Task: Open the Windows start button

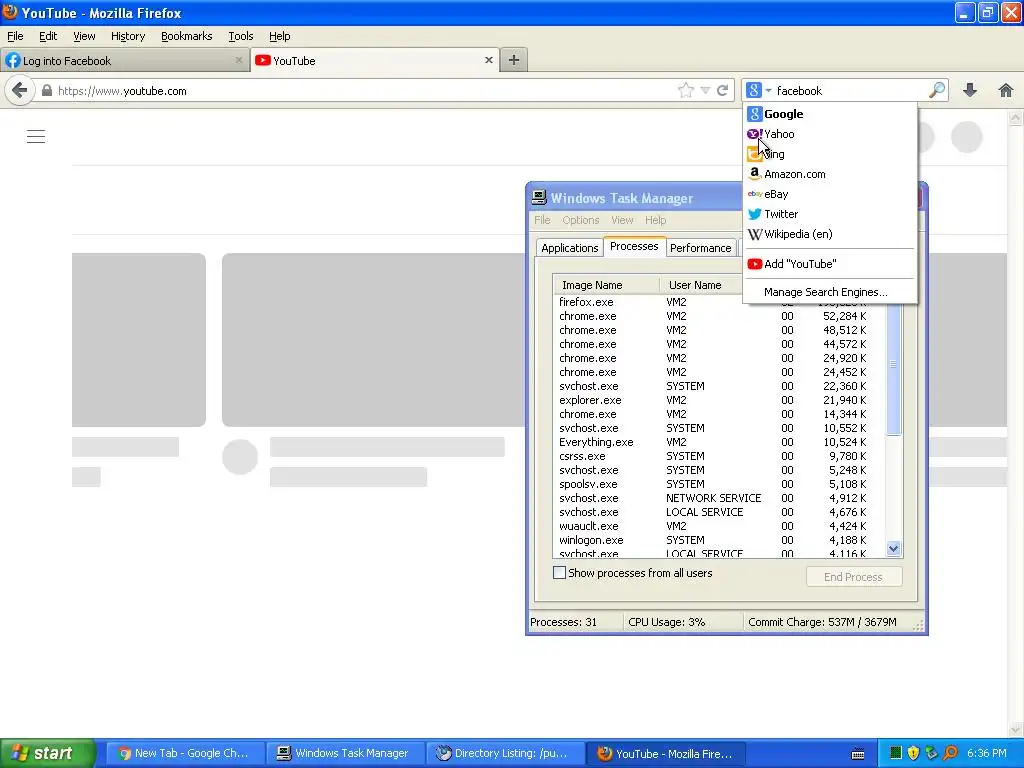Action: tap(46, 753)
